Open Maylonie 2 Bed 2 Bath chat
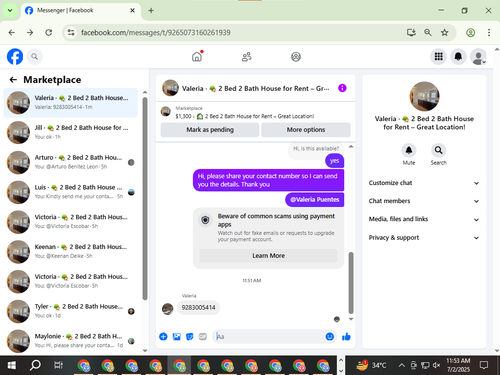Viewport: 500px width, 375px height. click(71, 341)
